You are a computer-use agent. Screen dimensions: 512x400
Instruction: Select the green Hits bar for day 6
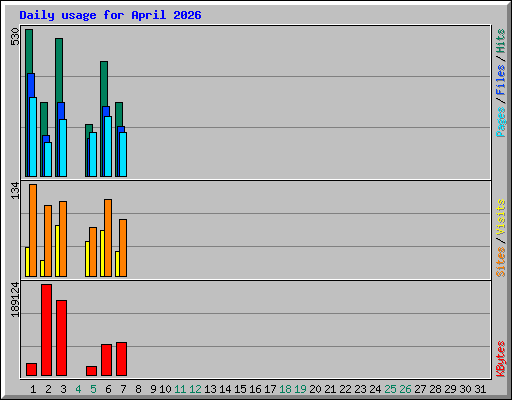tap(104, 83)
